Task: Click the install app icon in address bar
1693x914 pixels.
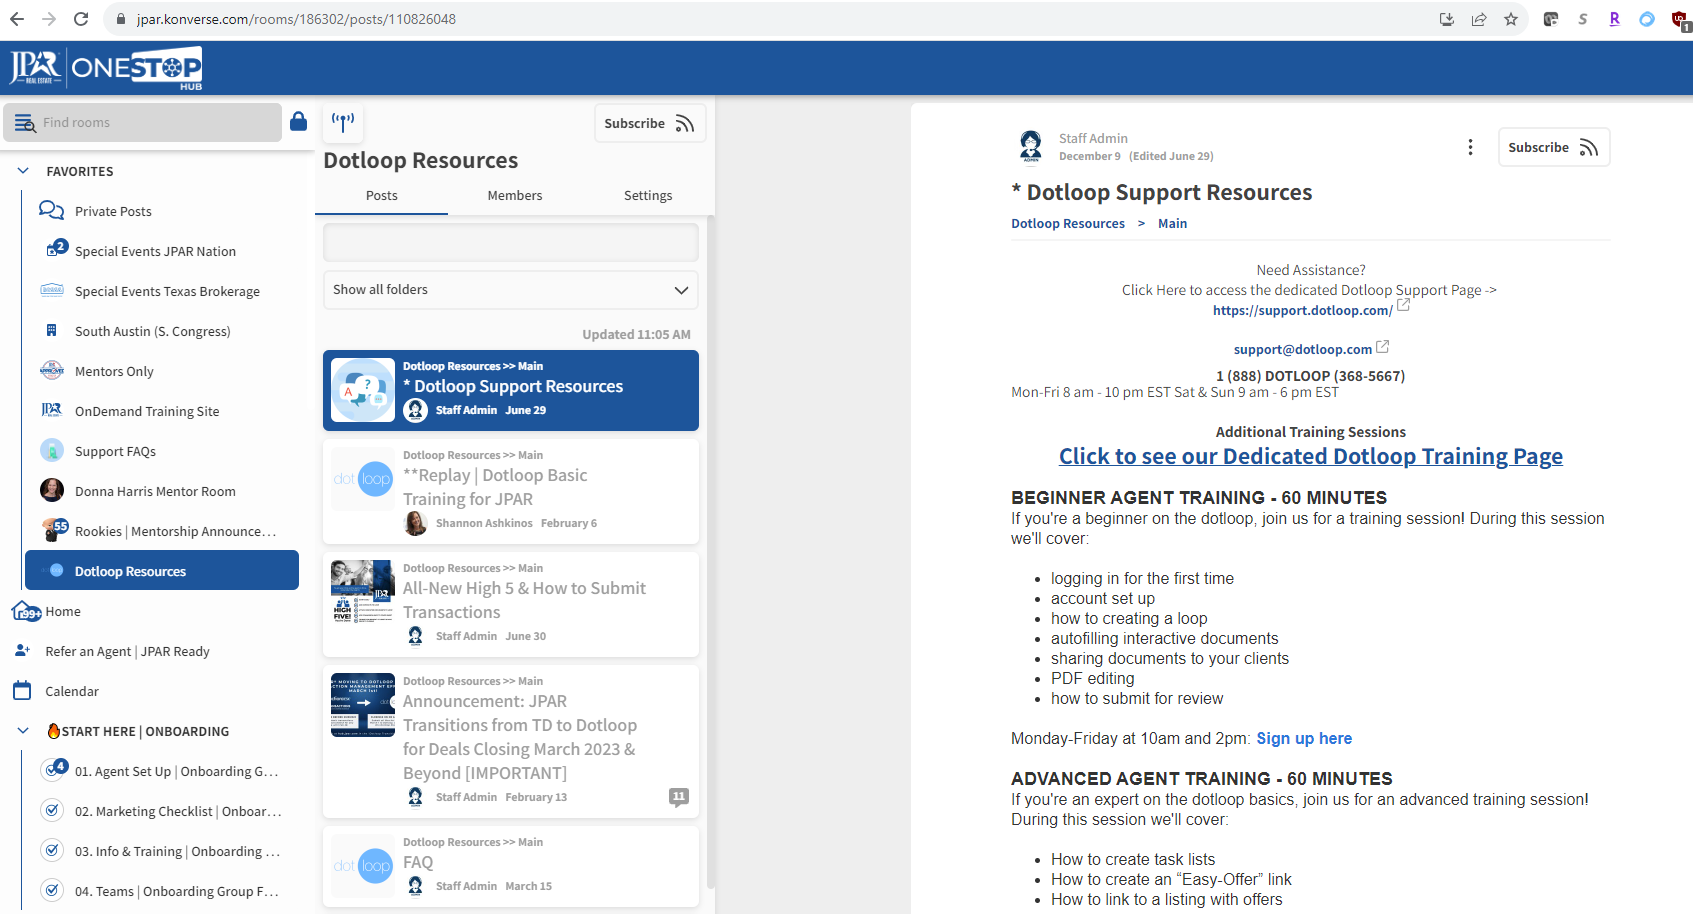Action: coord(1447,19)
